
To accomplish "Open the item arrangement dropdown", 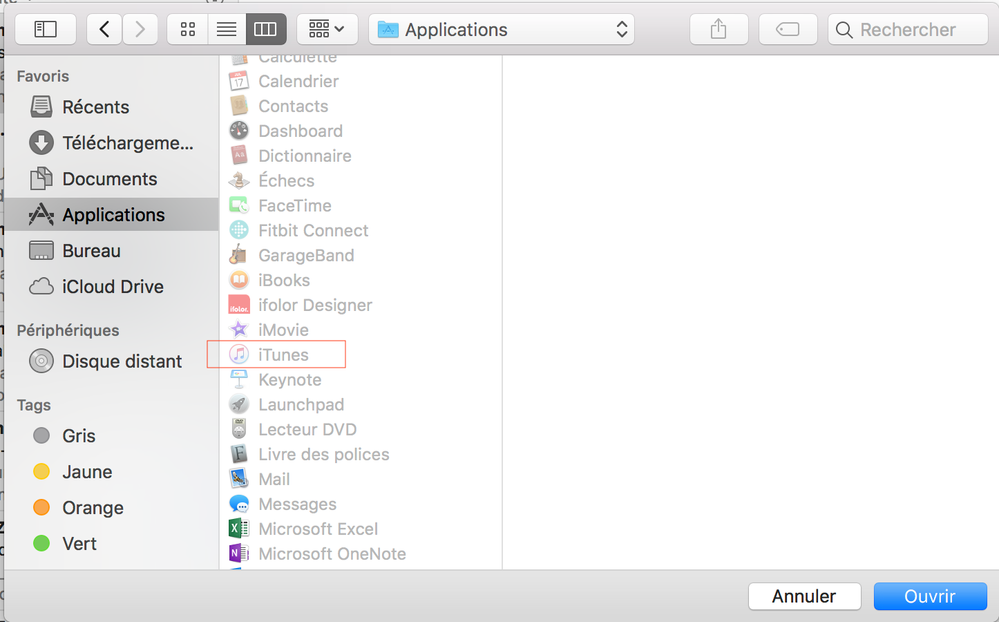I will point(326,29).
